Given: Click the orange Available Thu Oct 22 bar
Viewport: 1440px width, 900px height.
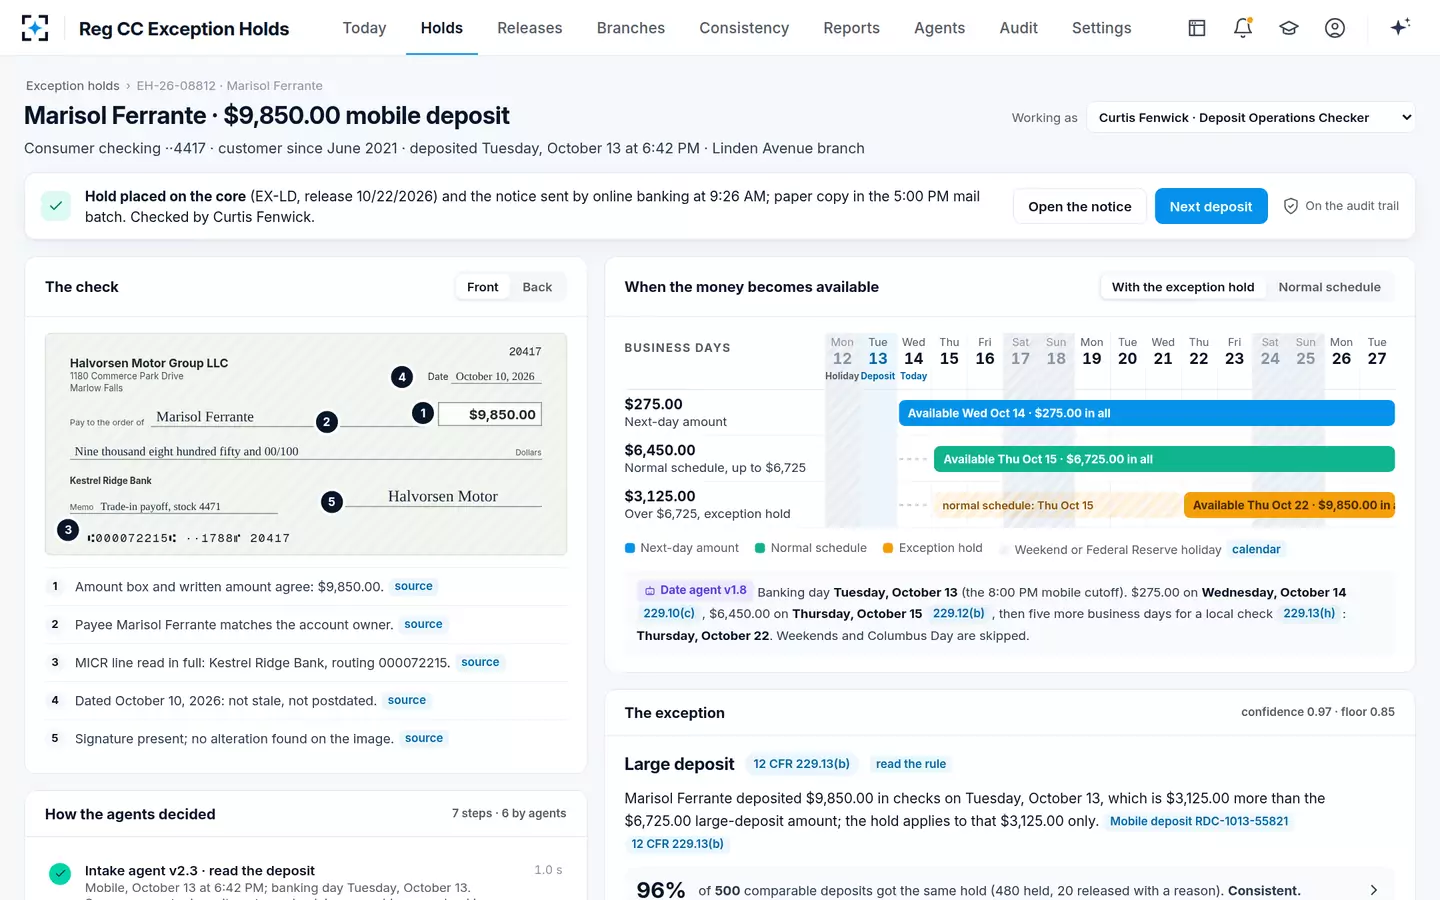Looking at the screenshot, I should pyautogui.click(x=1289, y=505).
